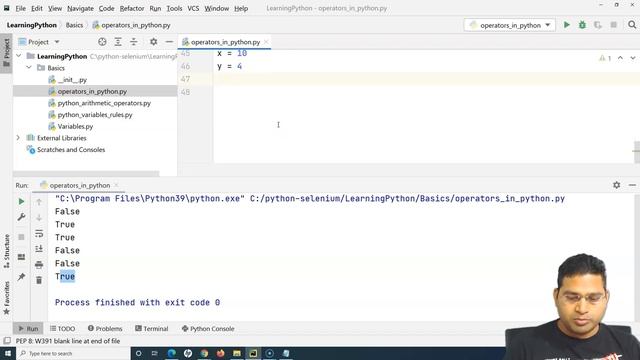Toggle the Project side tool button
Viewport: 640px width, 360px height.
coord(6,54)
